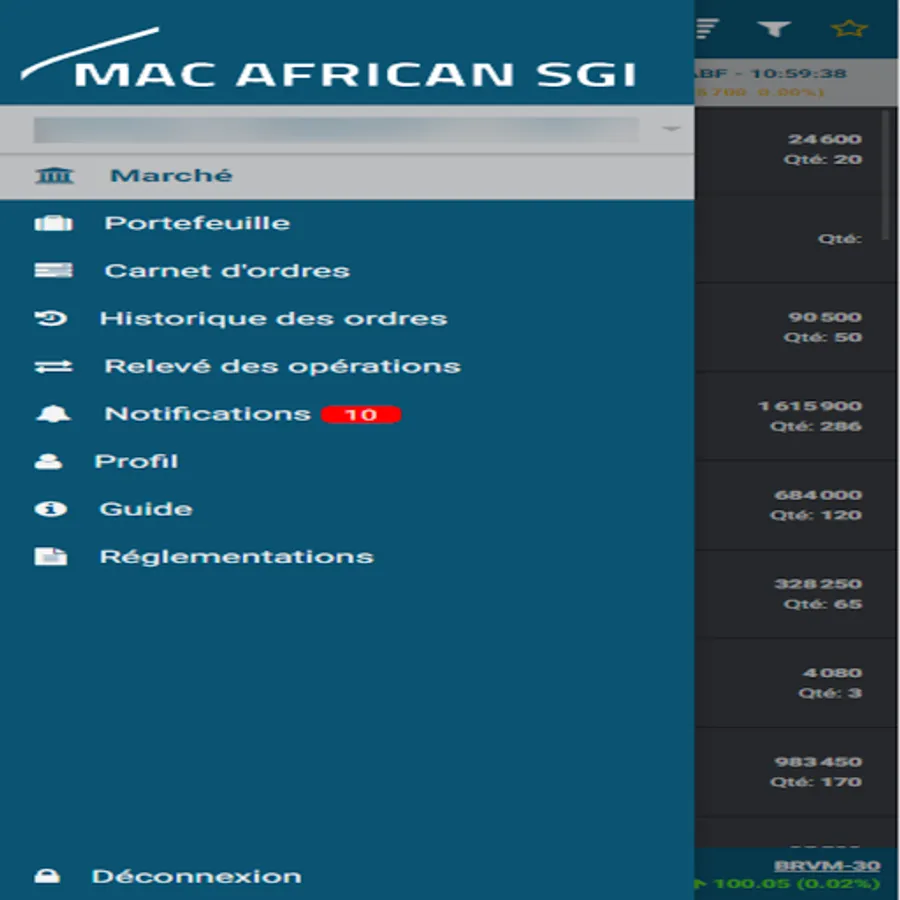Open the filter funnel icon
The height and width of the screenshot is (900, 900).
click(774, 28)
